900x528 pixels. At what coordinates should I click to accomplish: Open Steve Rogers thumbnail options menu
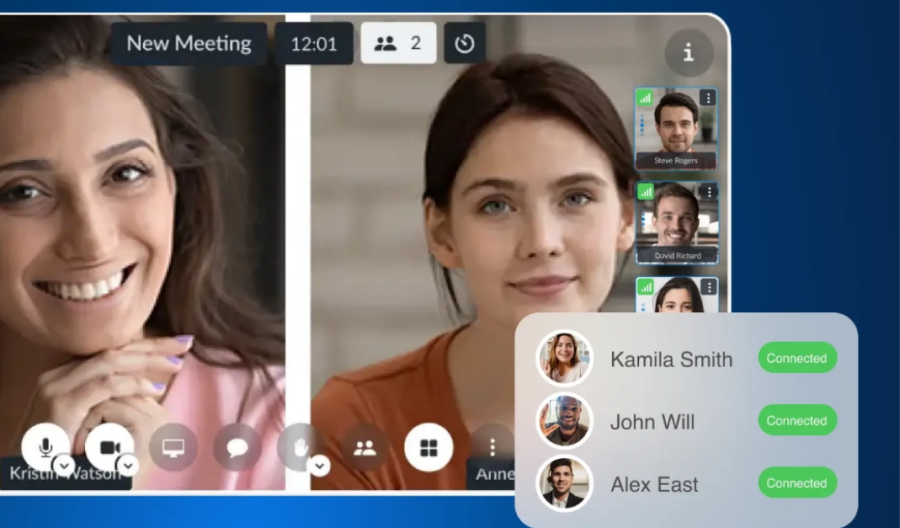click(x=708, y=98)
